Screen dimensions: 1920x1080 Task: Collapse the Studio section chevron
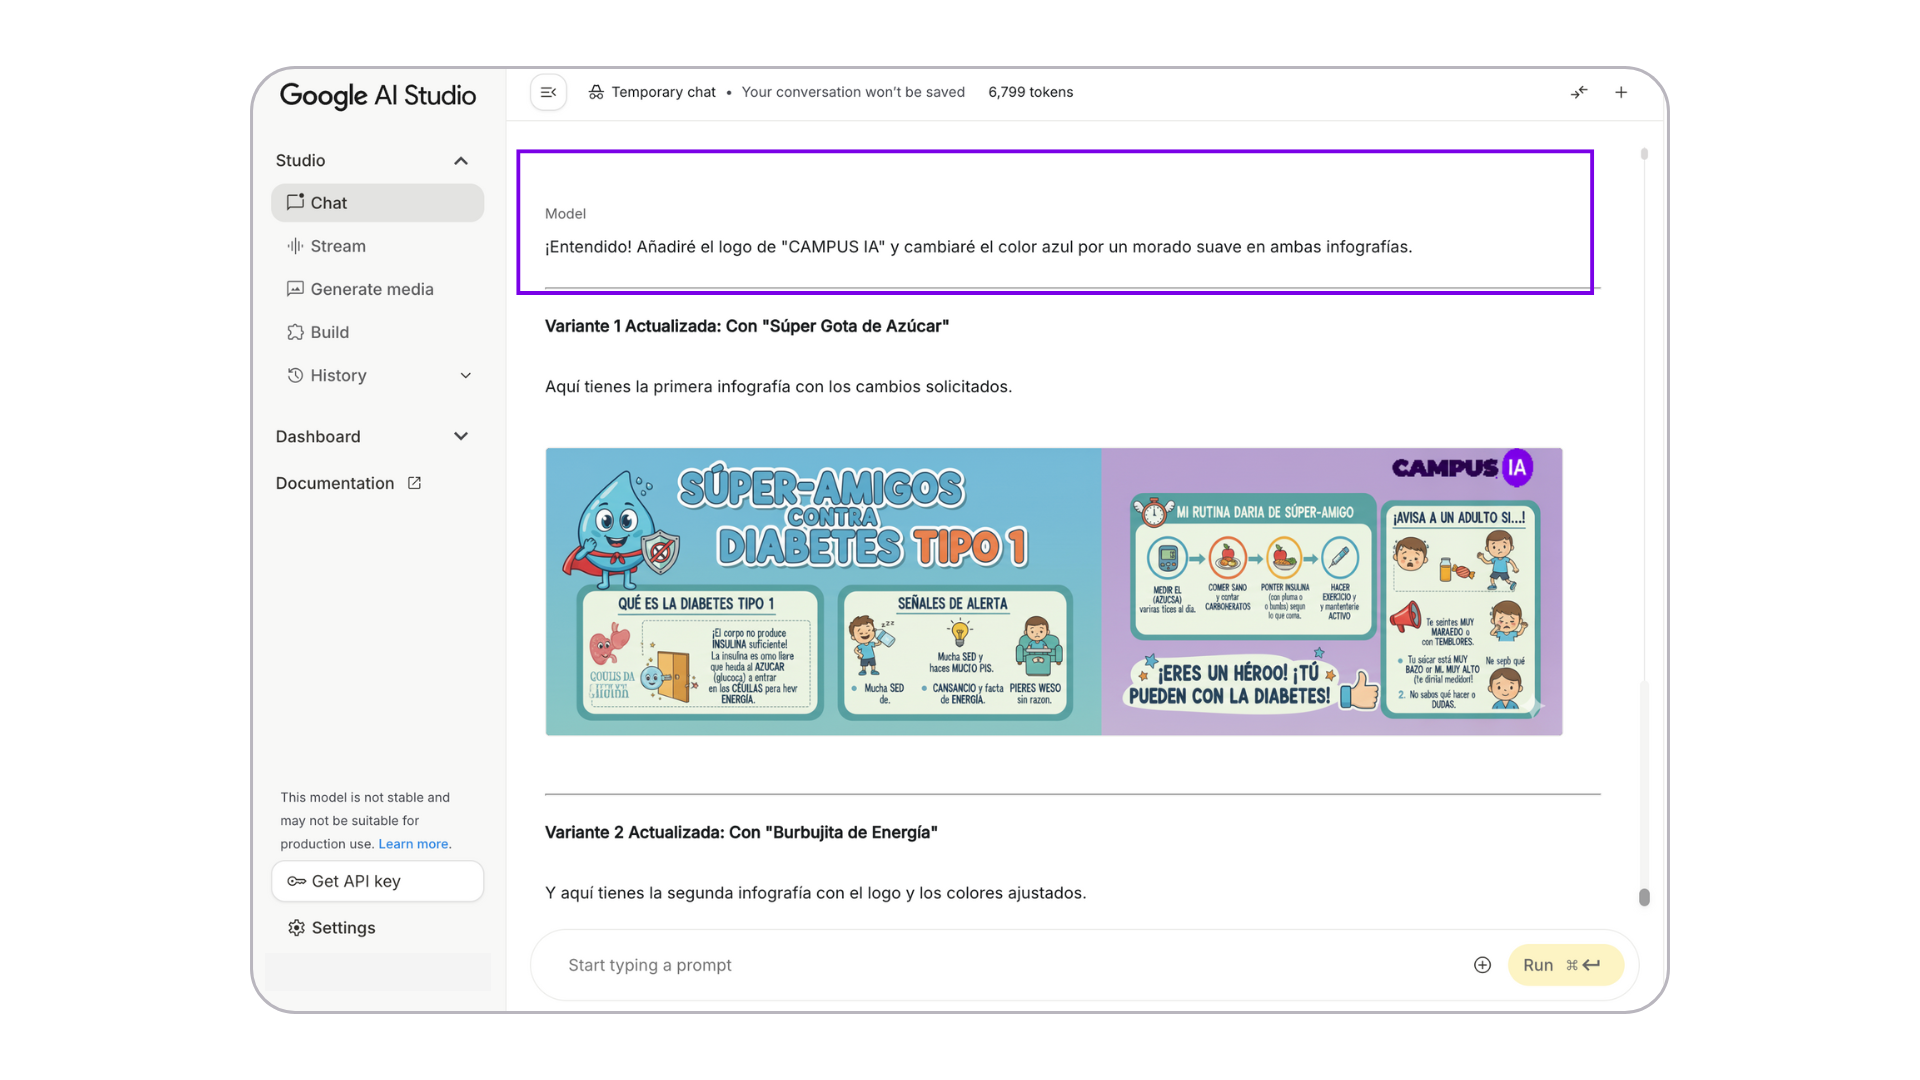461,161
